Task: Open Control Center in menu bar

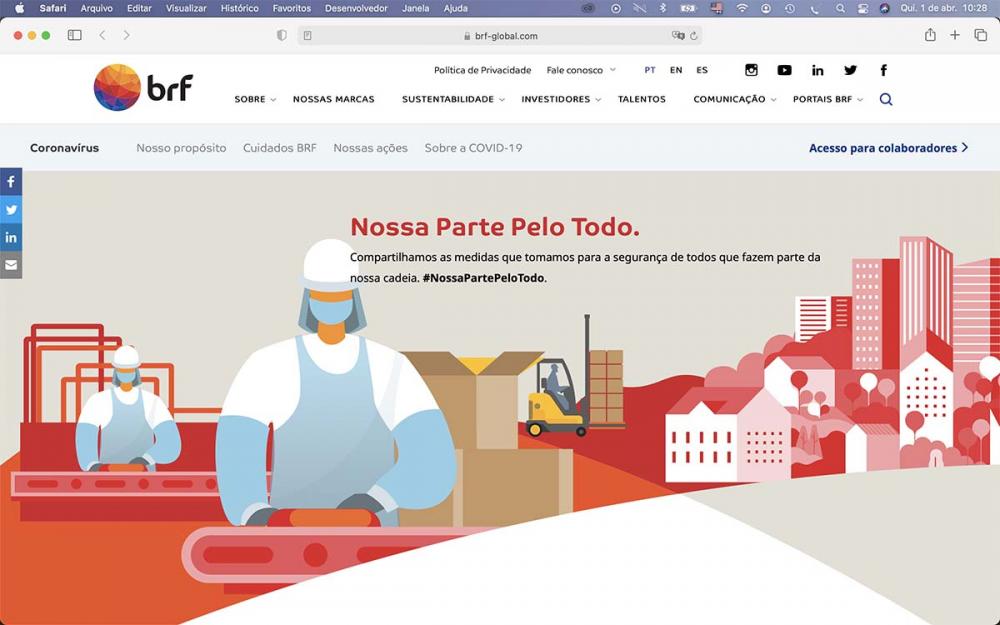Action: click(862, 8)
